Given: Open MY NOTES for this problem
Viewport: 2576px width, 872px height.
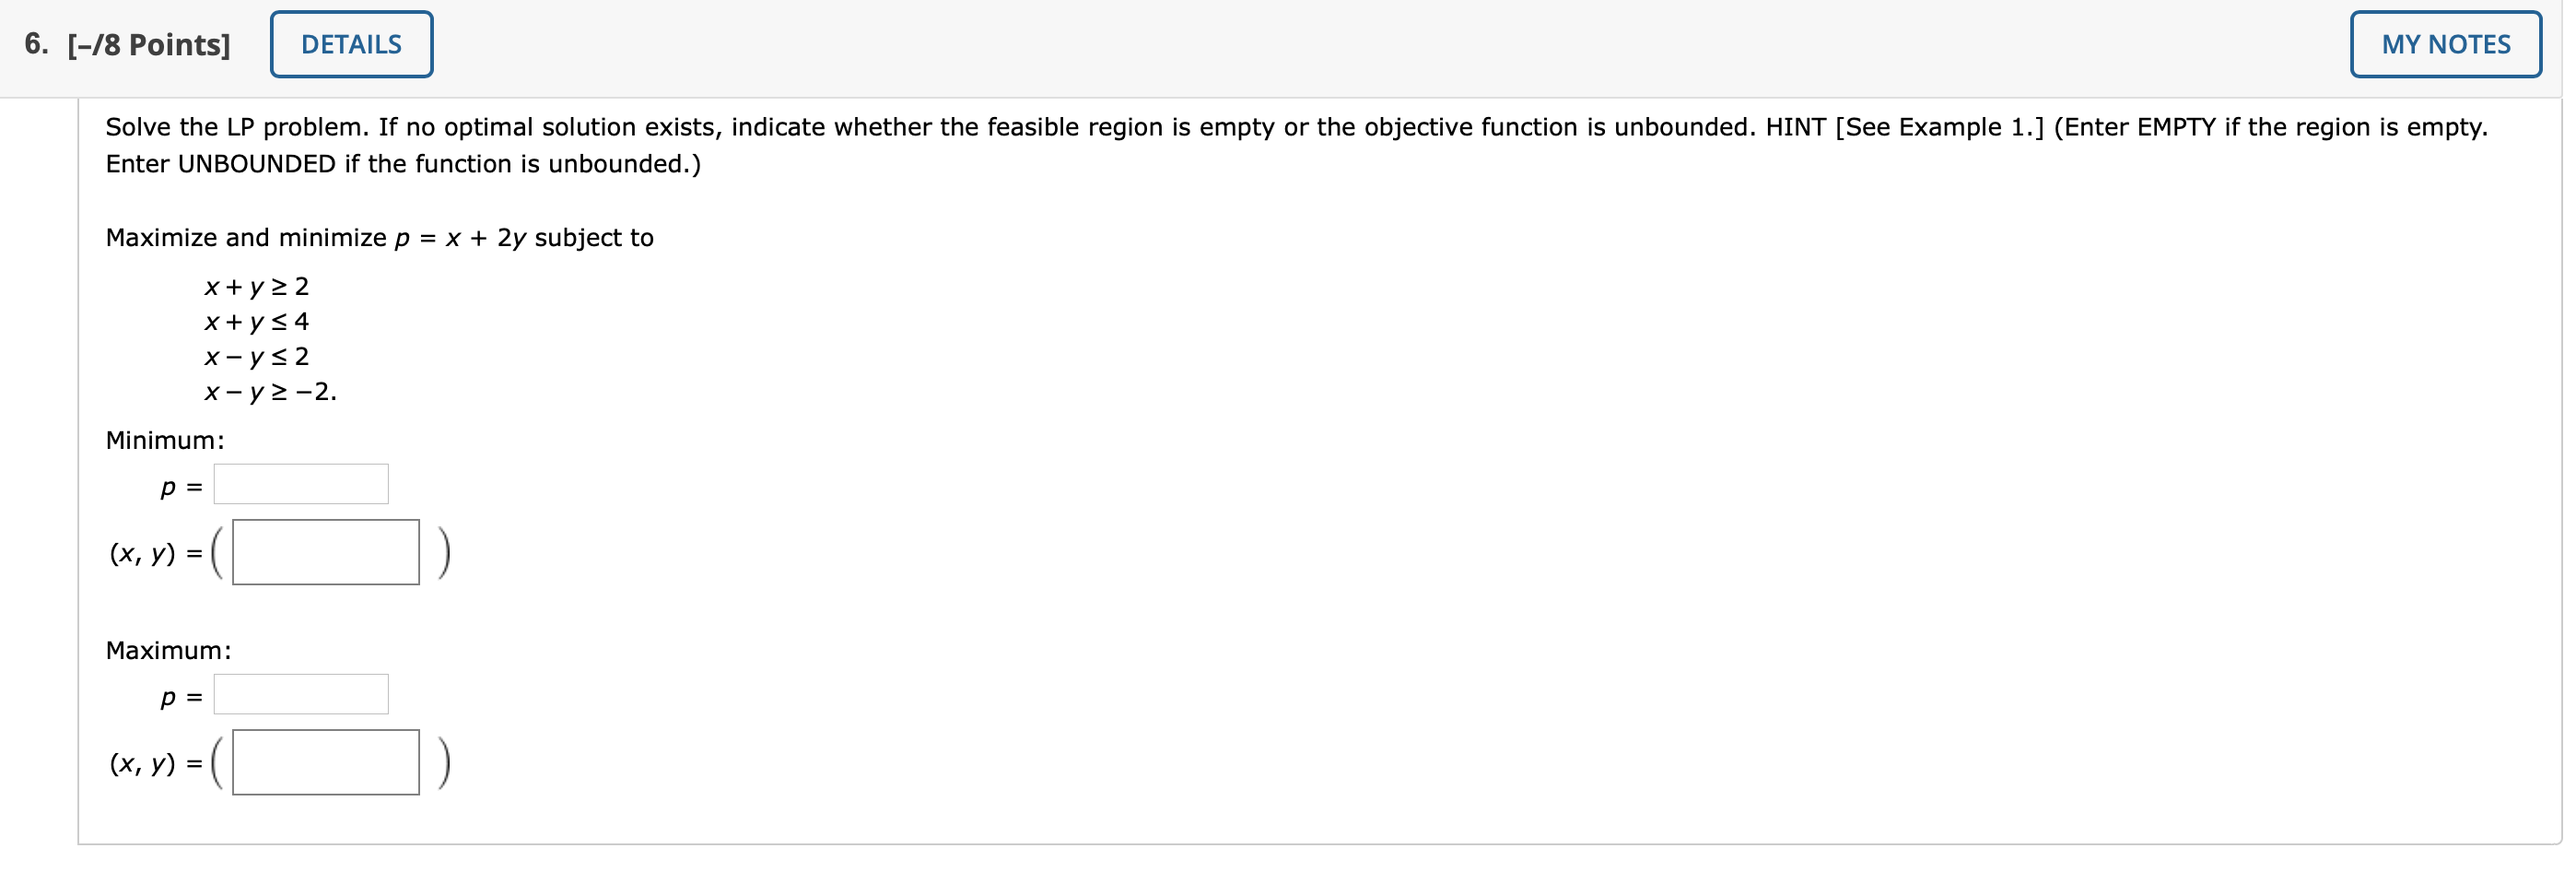Looking at the screenshot, I should point(2445,44).
